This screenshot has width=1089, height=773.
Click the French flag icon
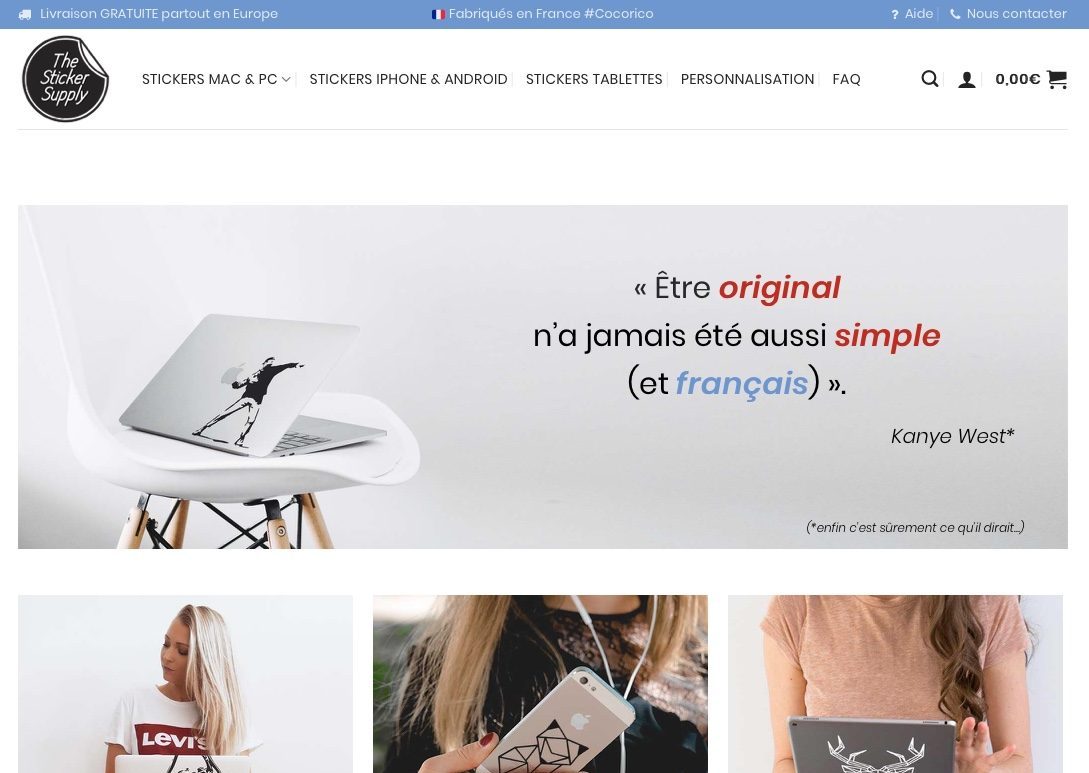pyautogui.click(x=438, y=14)
